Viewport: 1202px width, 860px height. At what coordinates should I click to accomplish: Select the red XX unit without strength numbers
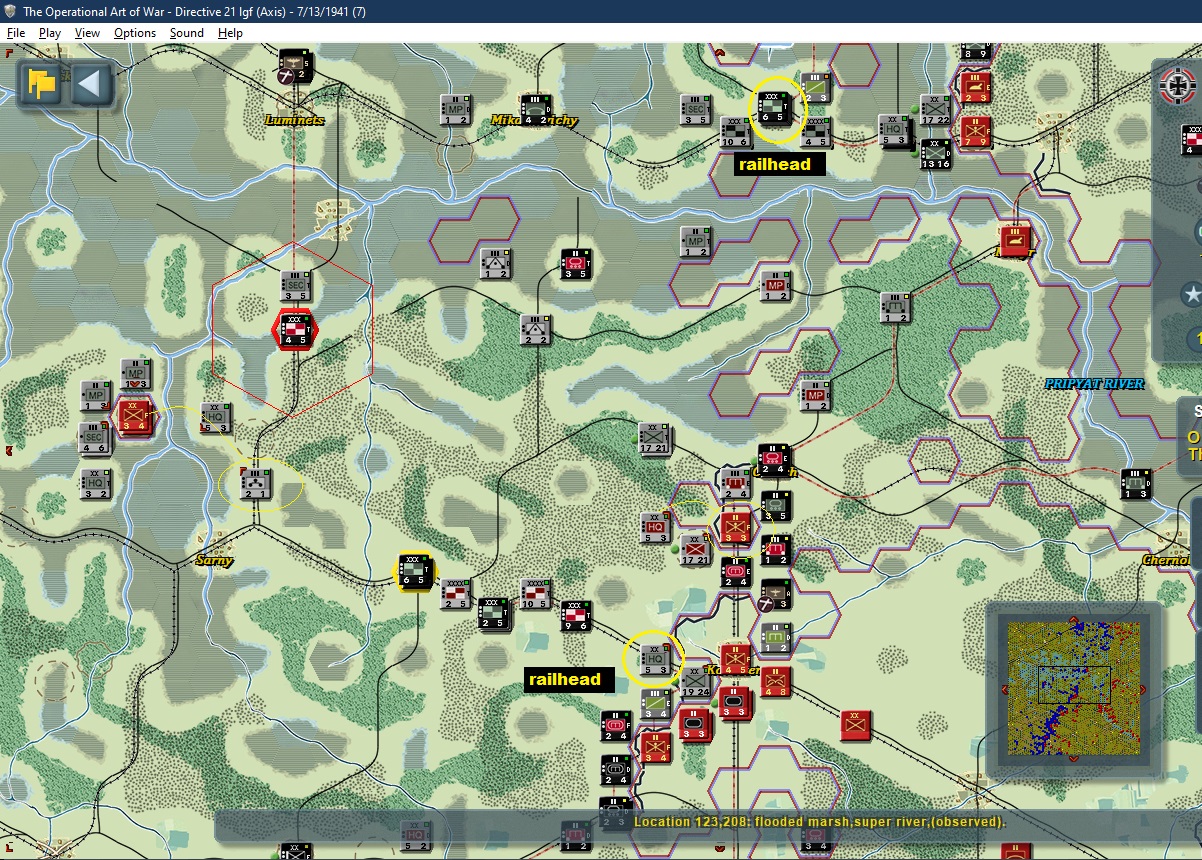856,726
